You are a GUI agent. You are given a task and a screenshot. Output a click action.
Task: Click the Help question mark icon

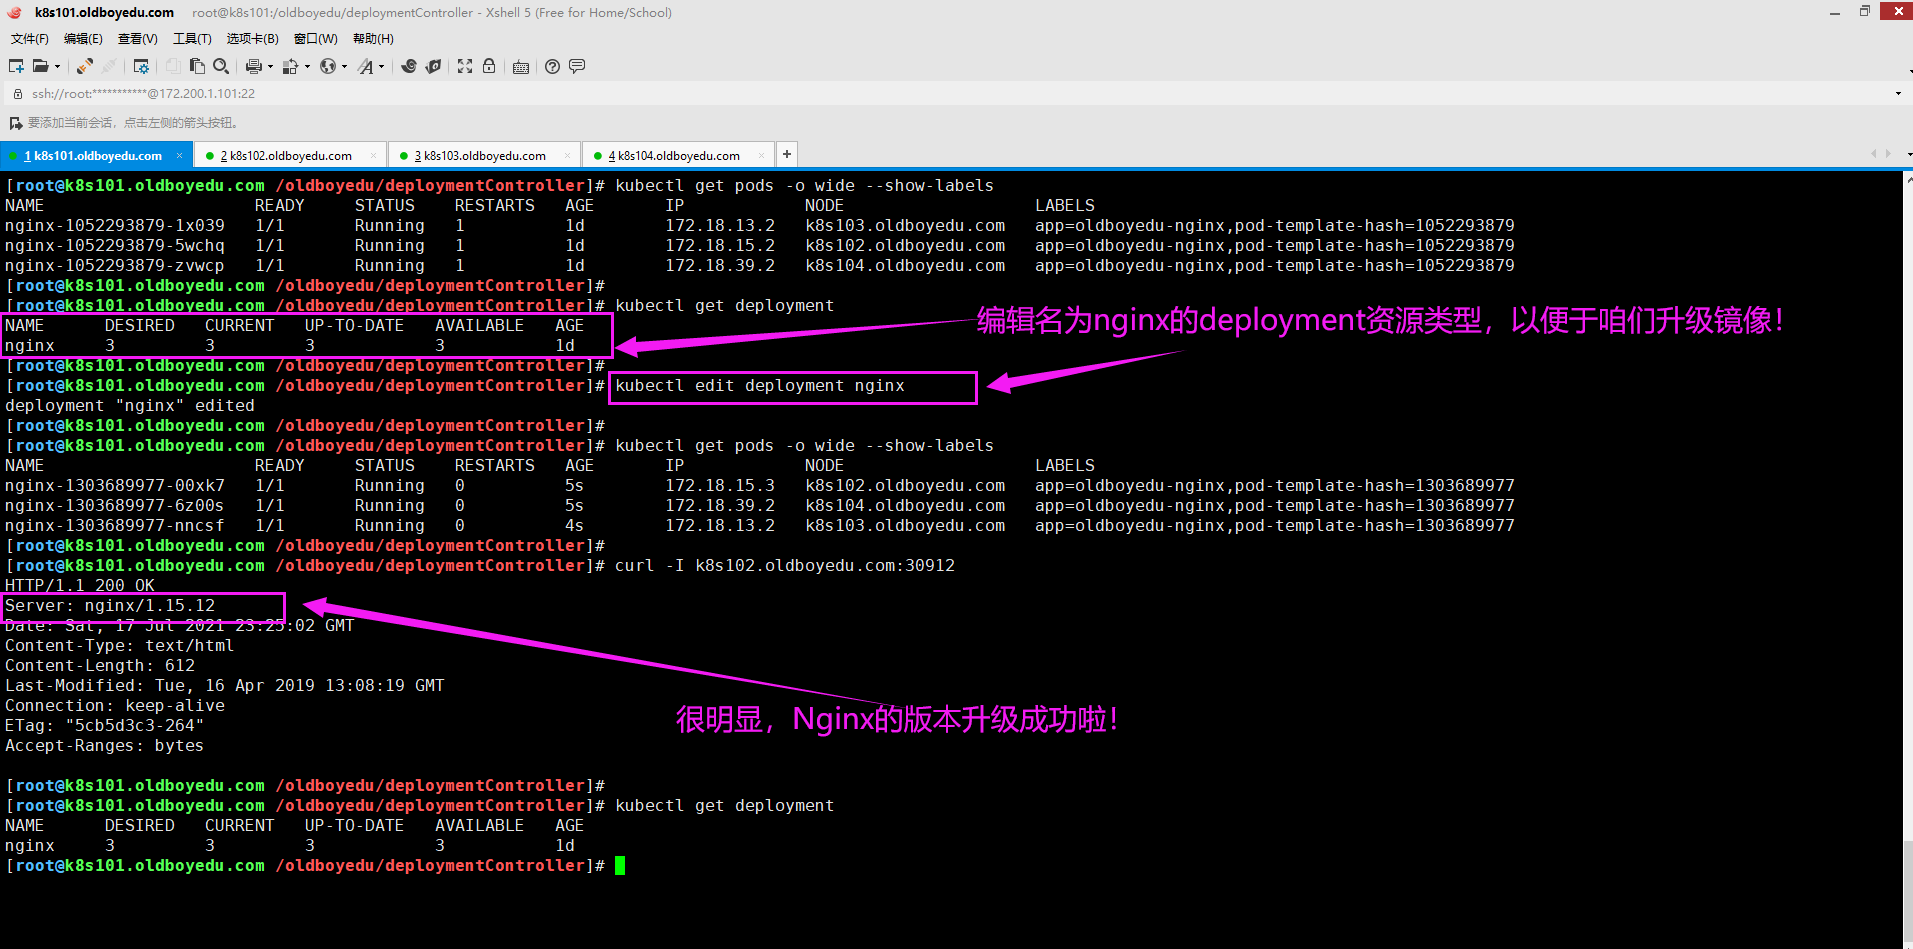552,66
